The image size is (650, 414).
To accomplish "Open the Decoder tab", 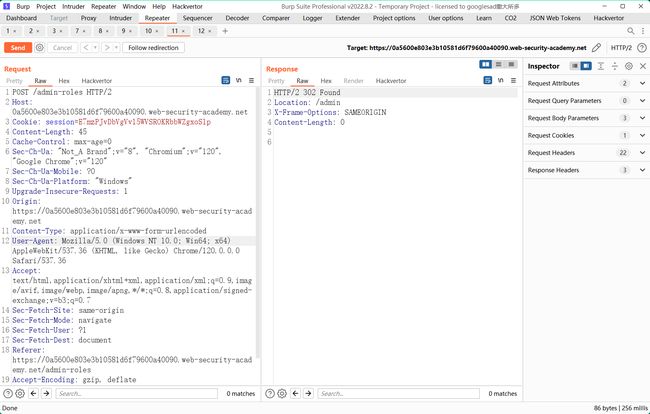I will 238,18.
